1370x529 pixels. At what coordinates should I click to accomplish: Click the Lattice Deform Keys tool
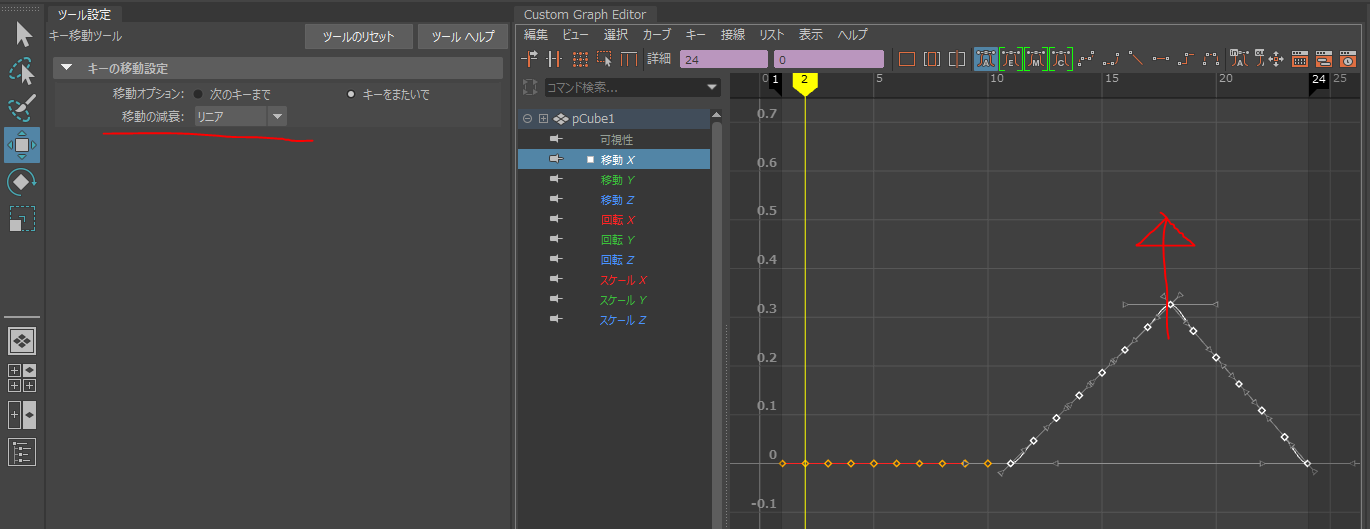pyautogui.click(x=580, y=59)
